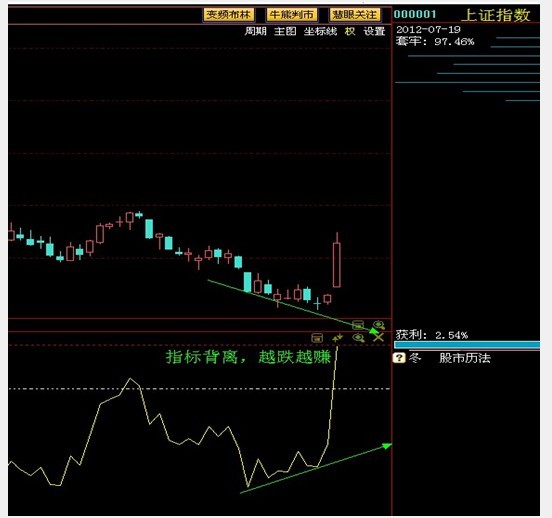
Task: Click the window icon in the upper panel bar
Action: pos(358,324)
